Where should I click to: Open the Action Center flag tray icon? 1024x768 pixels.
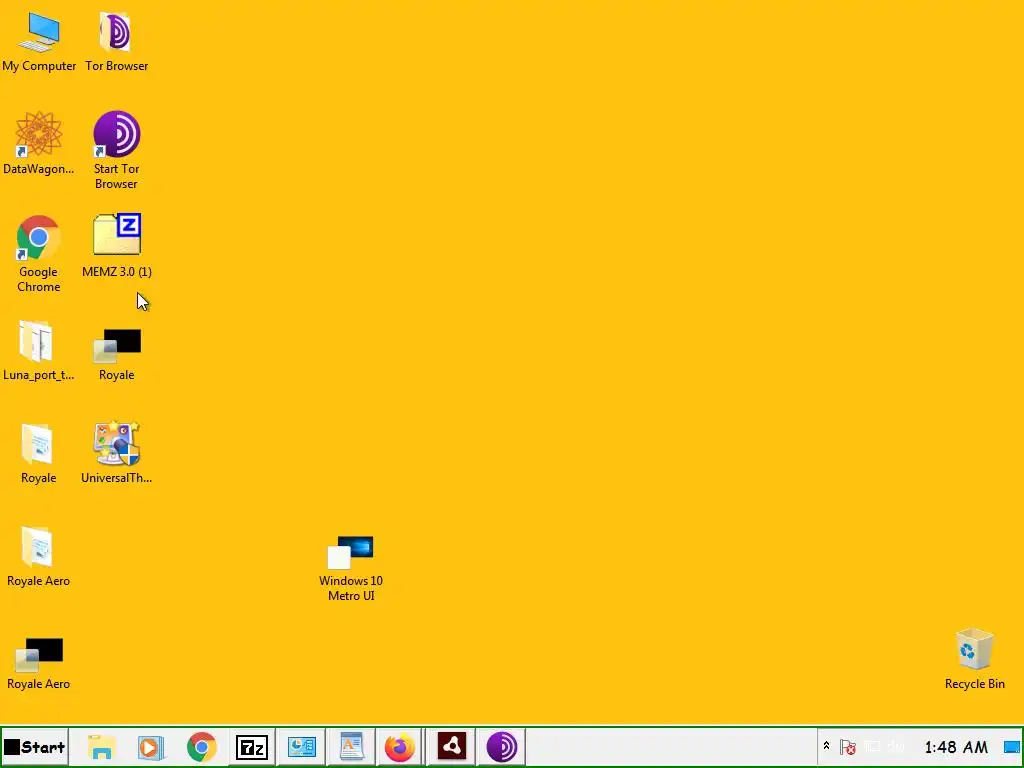(x=848, y=746)
